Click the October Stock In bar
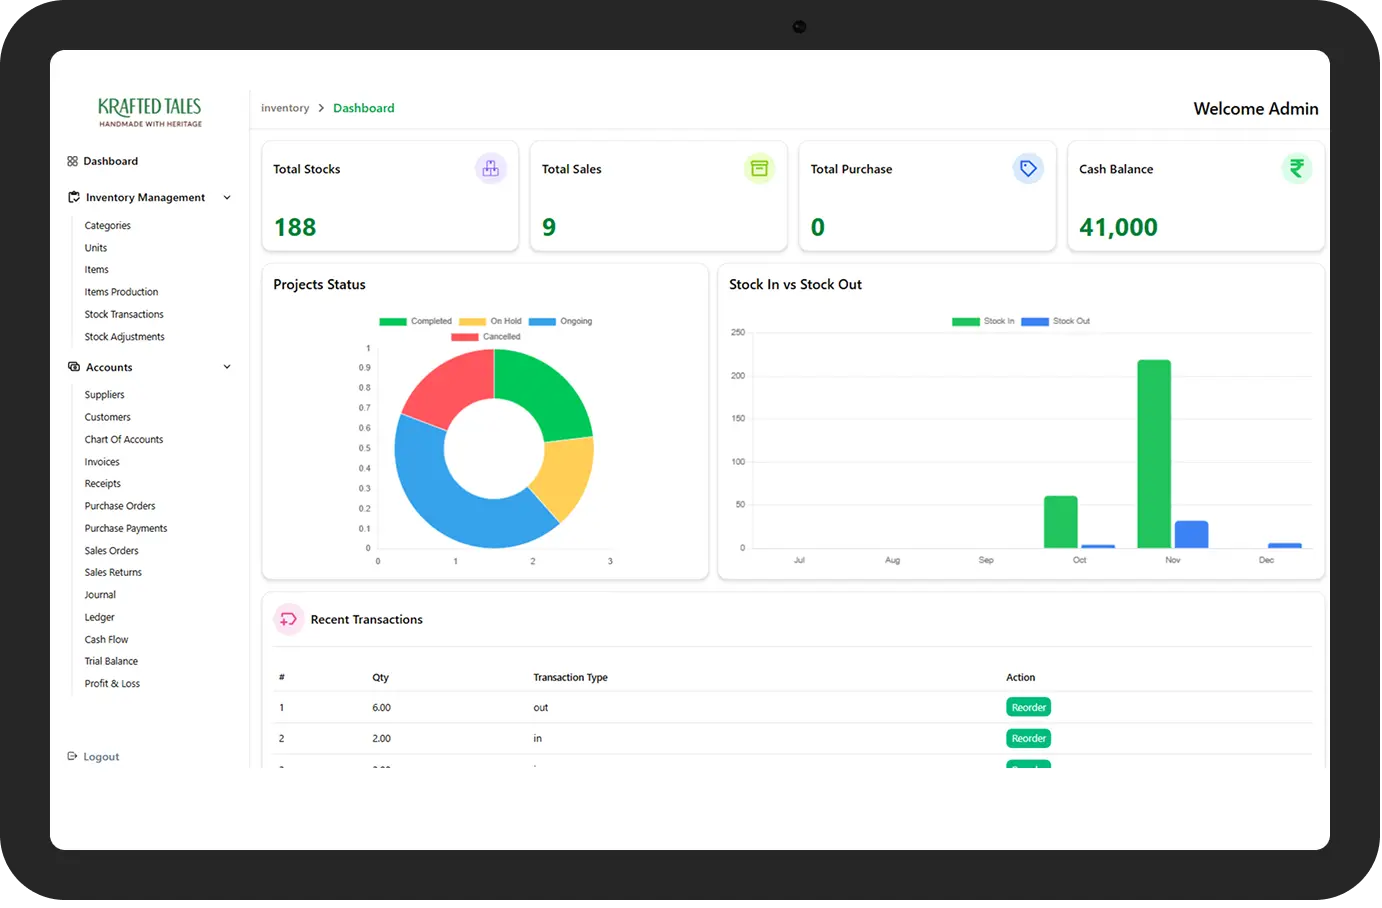This screenshot has height=908, width=1382. click(x=1061, y=522)
